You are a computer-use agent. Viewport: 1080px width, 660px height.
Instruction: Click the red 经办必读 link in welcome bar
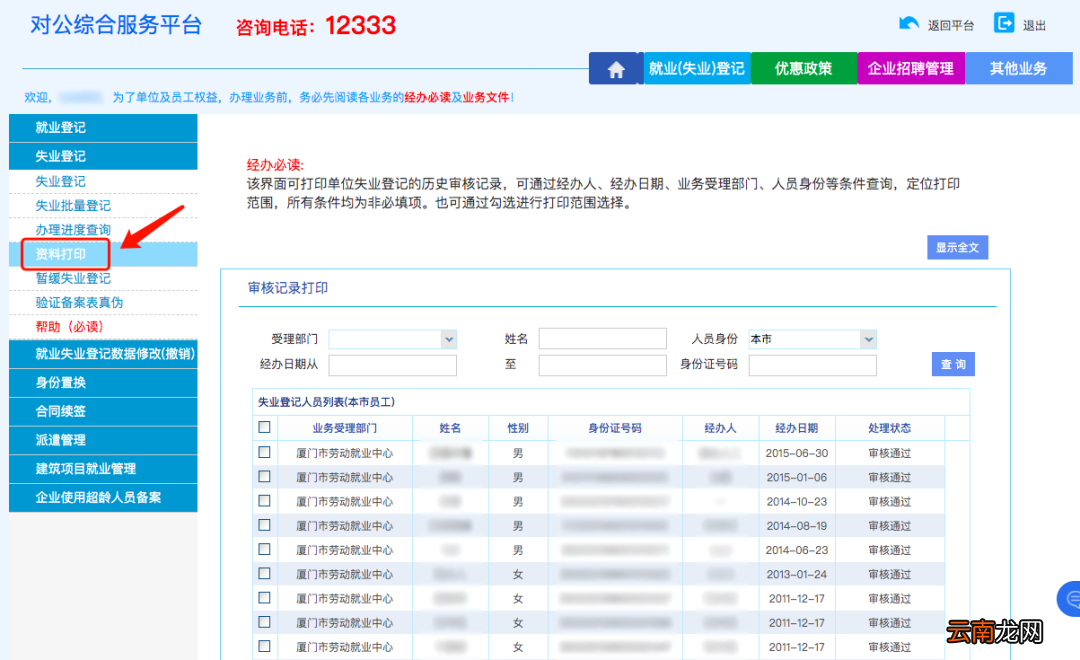click(x=427, y=97)
